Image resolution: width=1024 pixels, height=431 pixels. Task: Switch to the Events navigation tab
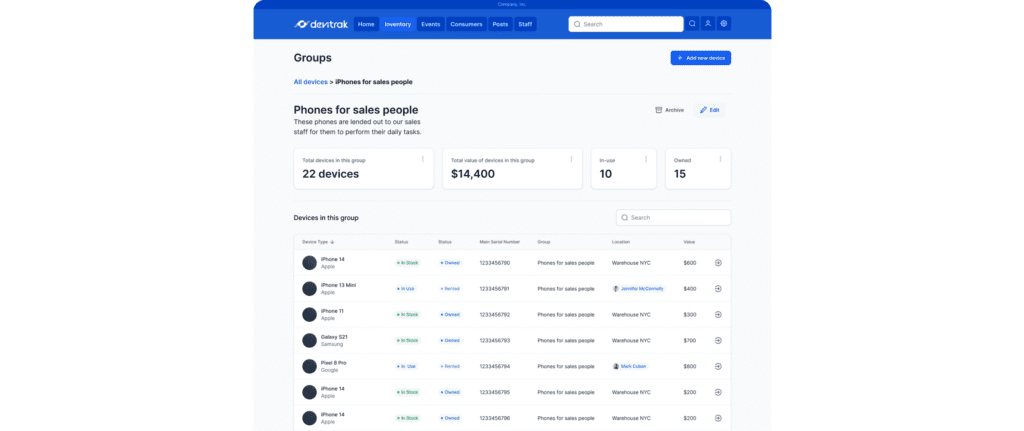click(x=430, y=24)
